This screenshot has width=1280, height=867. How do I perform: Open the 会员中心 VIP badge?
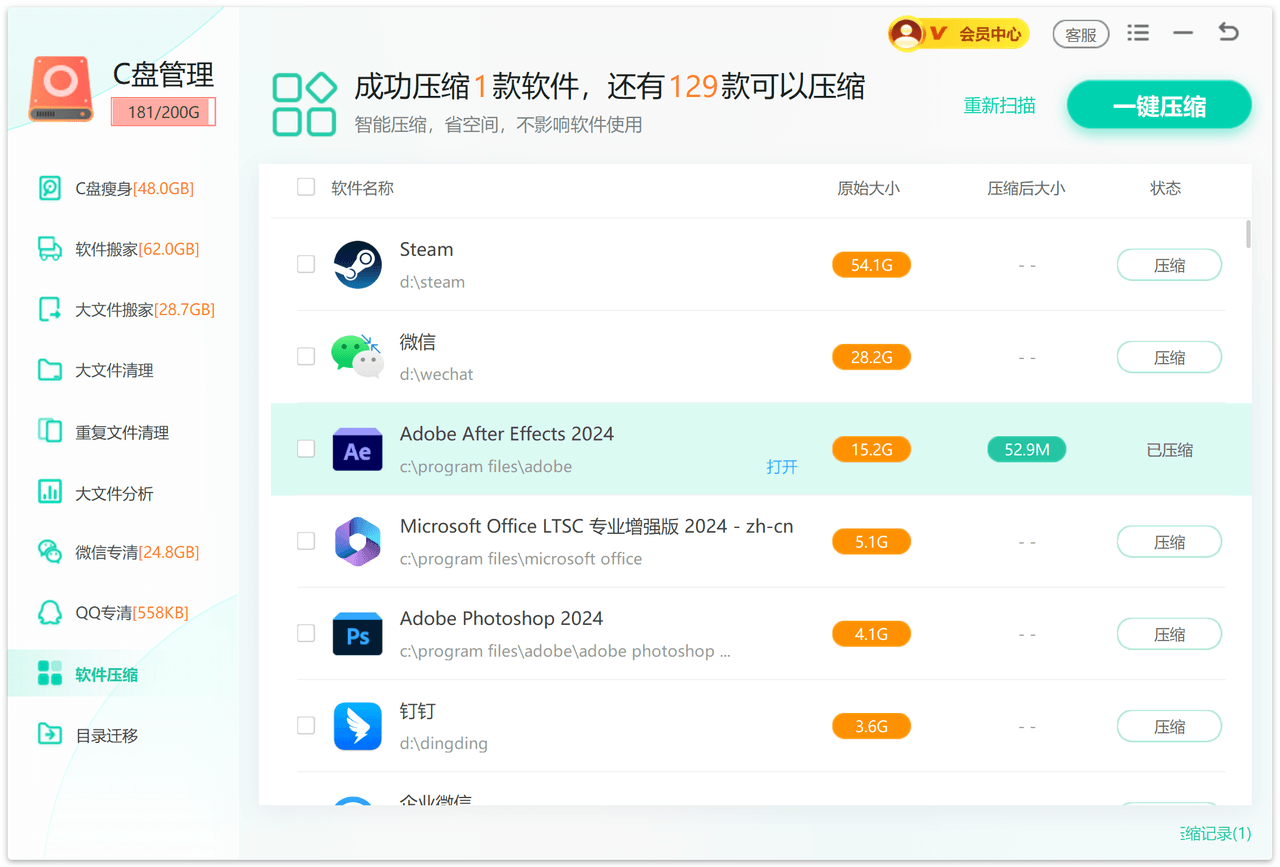[x=958, y=34]
